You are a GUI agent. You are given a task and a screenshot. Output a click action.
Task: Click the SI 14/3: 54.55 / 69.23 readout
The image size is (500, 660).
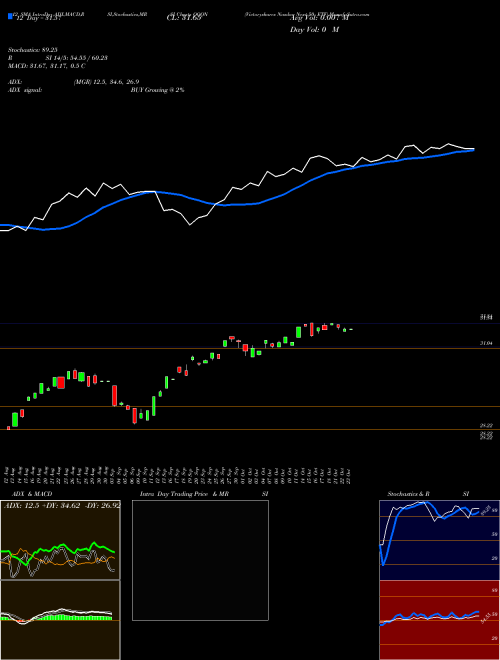(x=77, y=57)
